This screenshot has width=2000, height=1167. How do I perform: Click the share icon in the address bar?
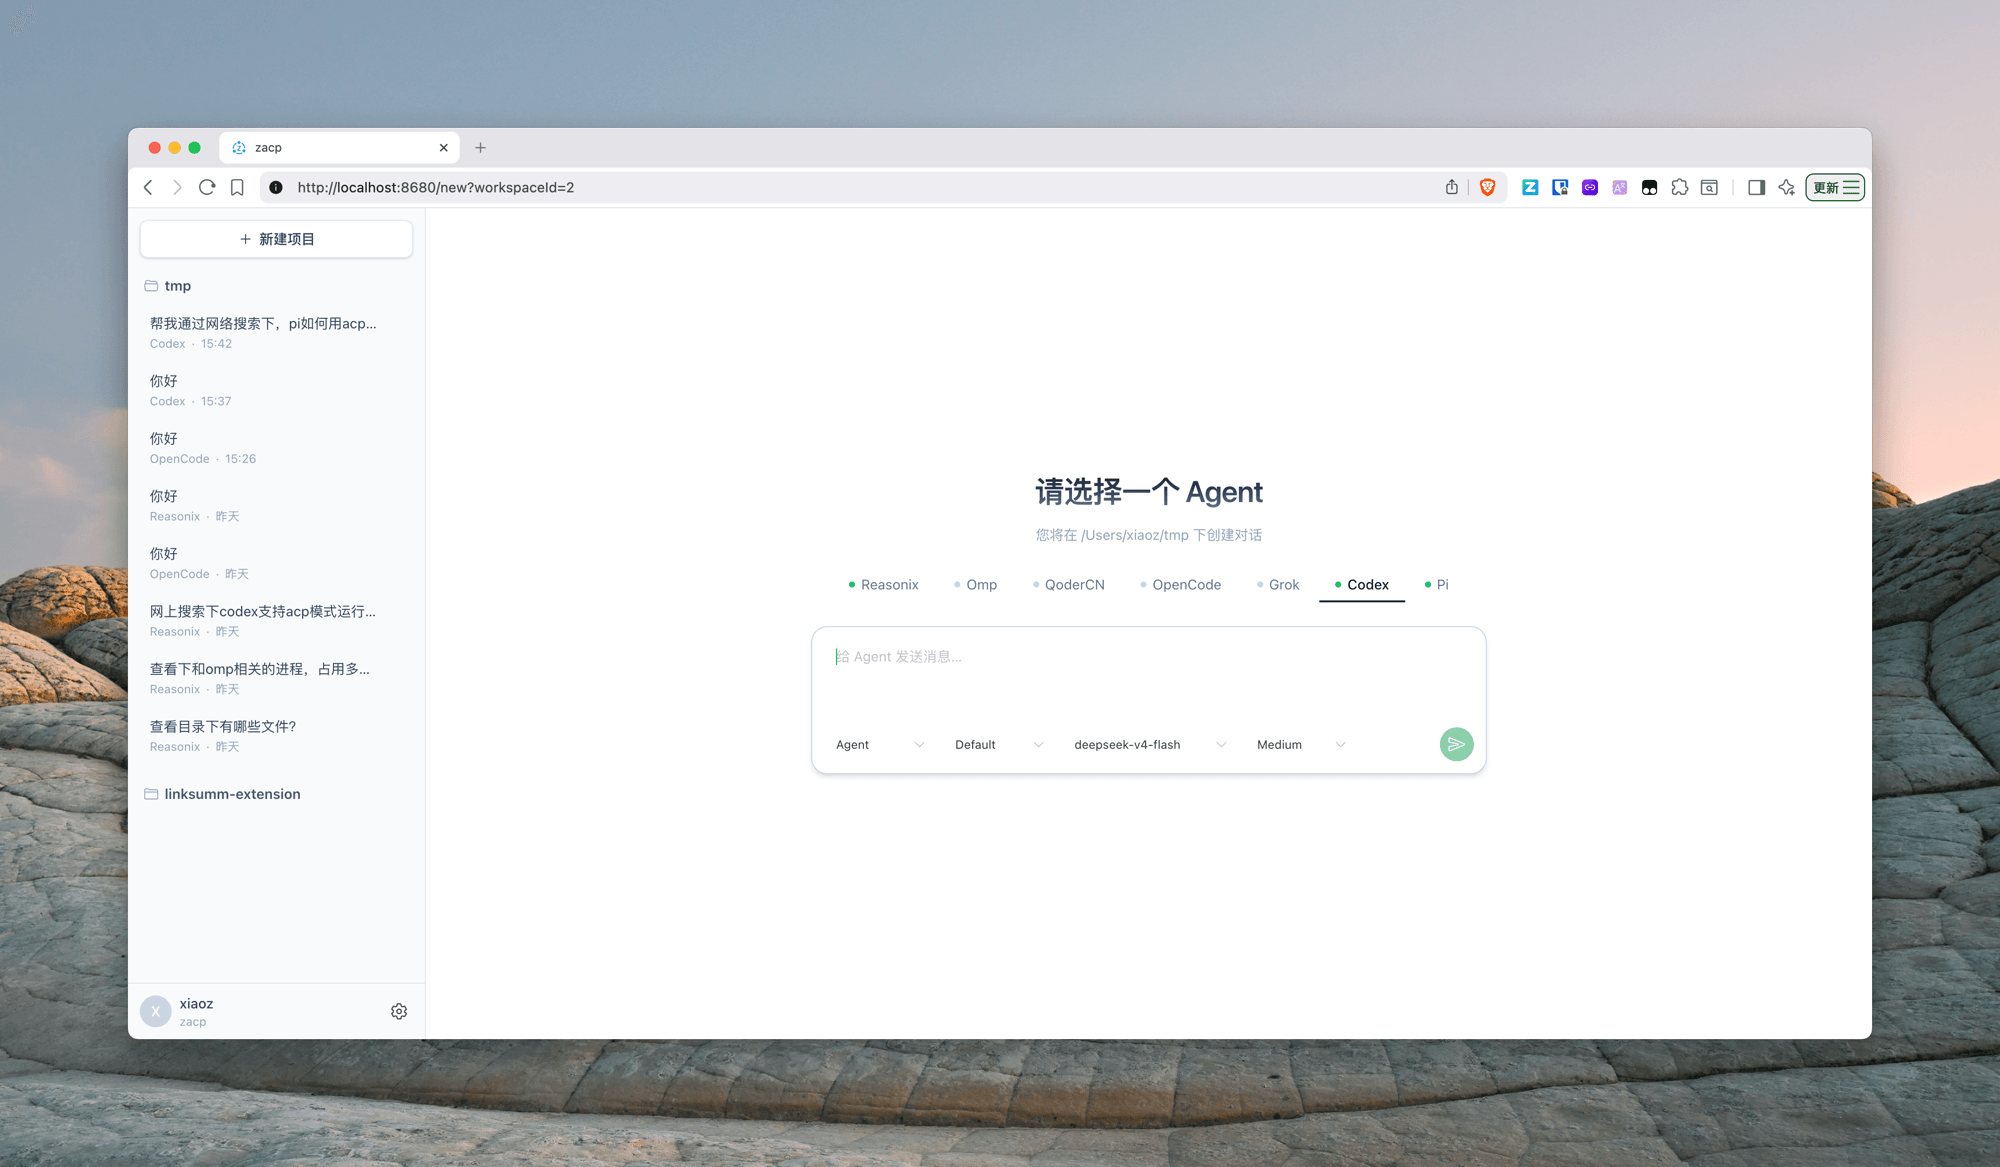point(1452,187)
